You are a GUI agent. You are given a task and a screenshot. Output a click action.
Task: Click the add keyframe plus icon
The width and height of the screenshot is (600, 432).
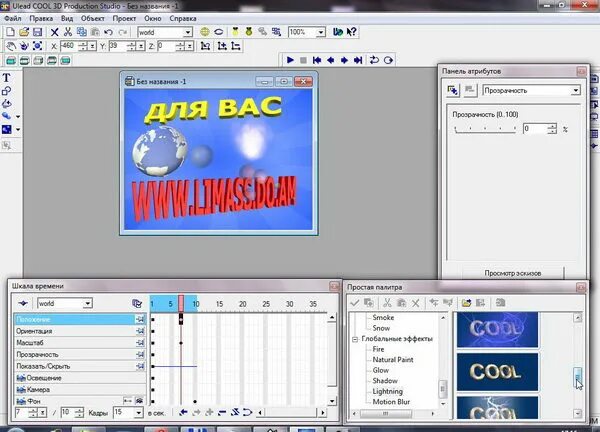pyautogui.click(x=209, y=412)
